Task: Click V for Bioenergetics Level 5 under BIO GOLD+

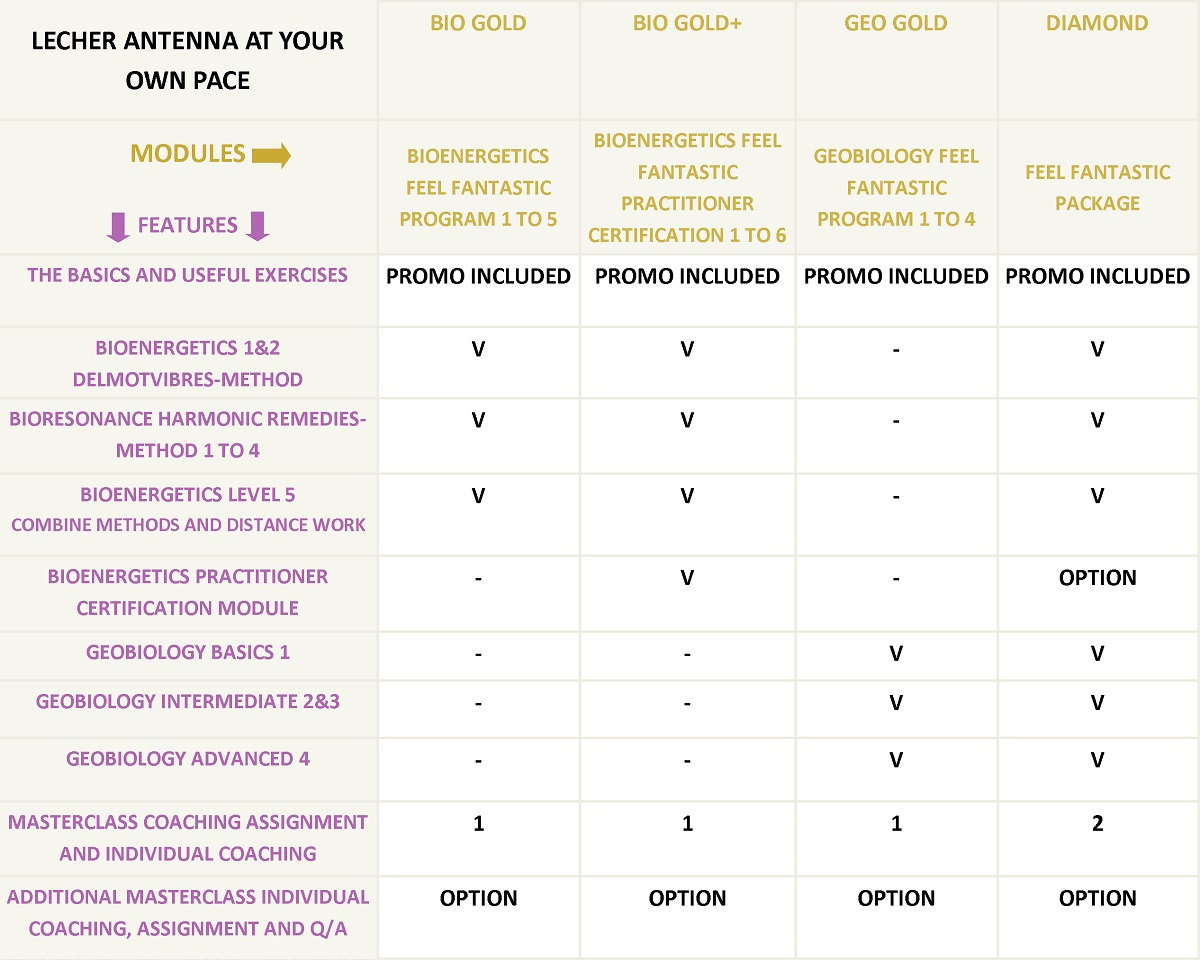Action: [x=687, y=495]
